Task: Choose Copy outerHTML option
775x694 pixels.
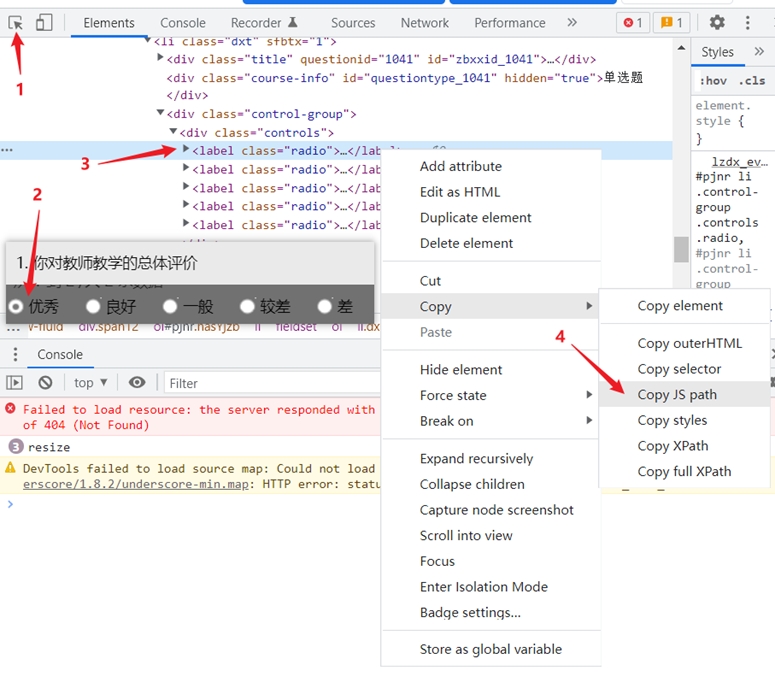Action: 685,343
